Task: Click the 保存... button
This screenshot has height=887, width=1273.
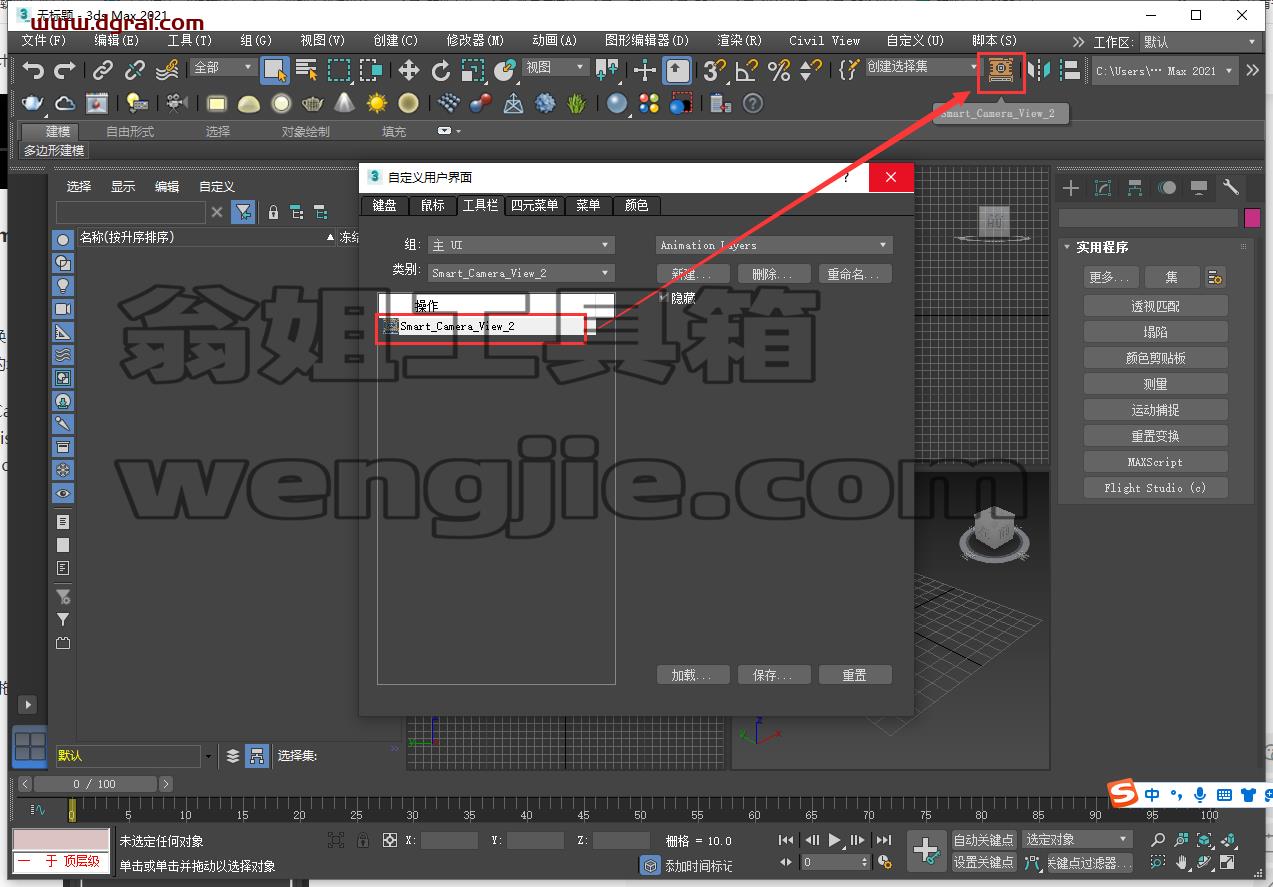Action: click(x=773, y=675)
